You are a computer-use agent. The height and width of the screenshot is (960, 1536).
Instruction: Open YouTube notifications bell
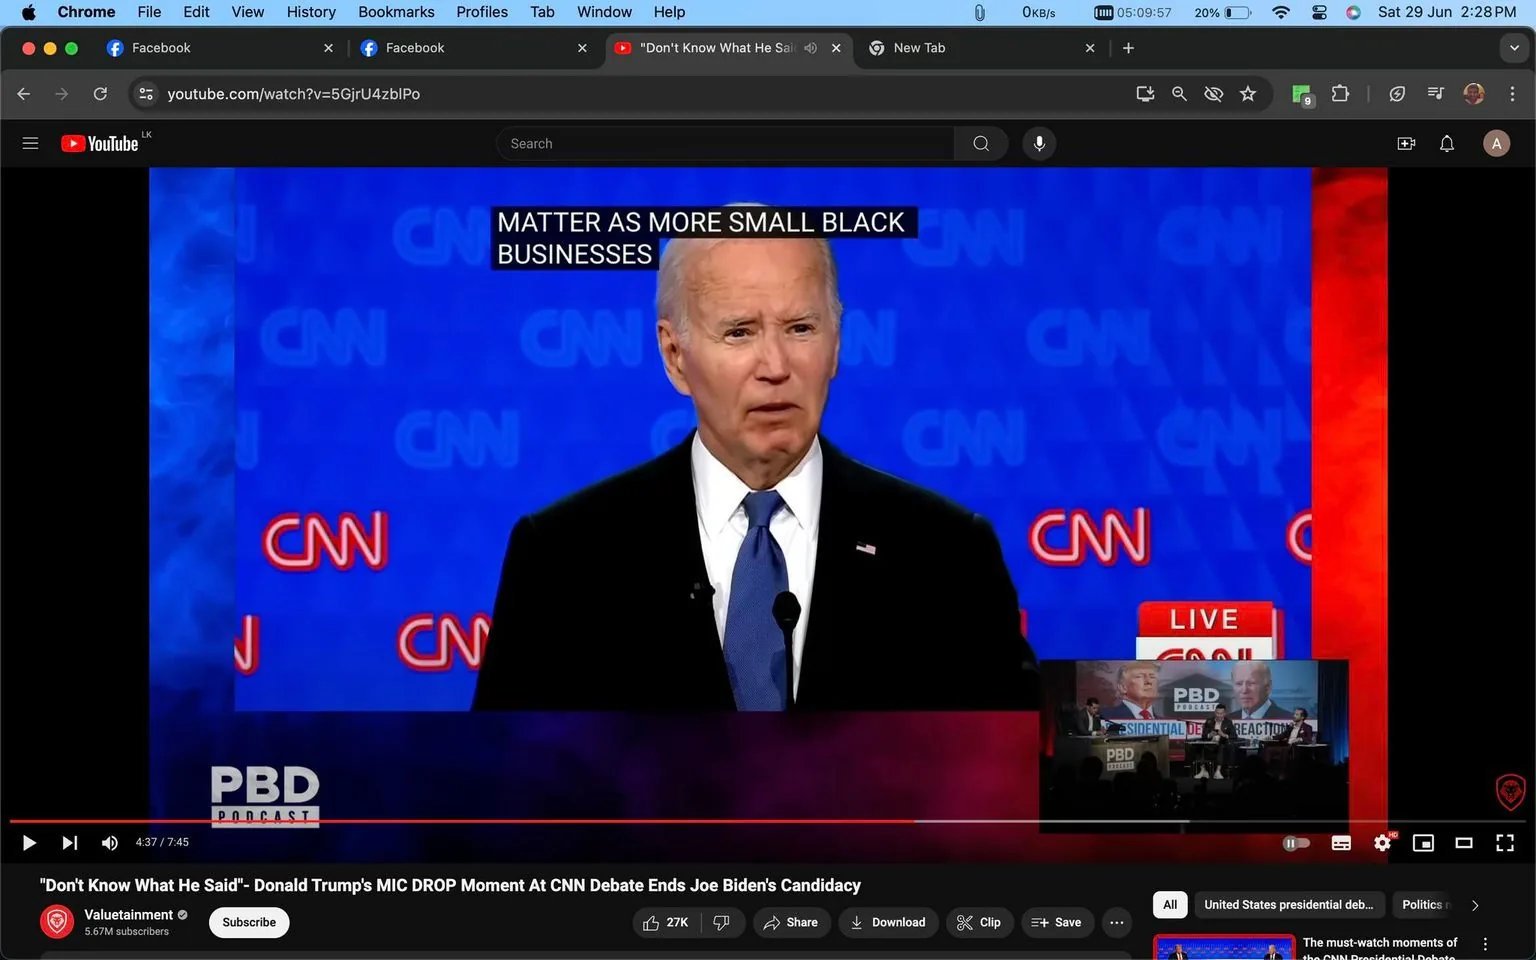click(x=1446, y=143)
